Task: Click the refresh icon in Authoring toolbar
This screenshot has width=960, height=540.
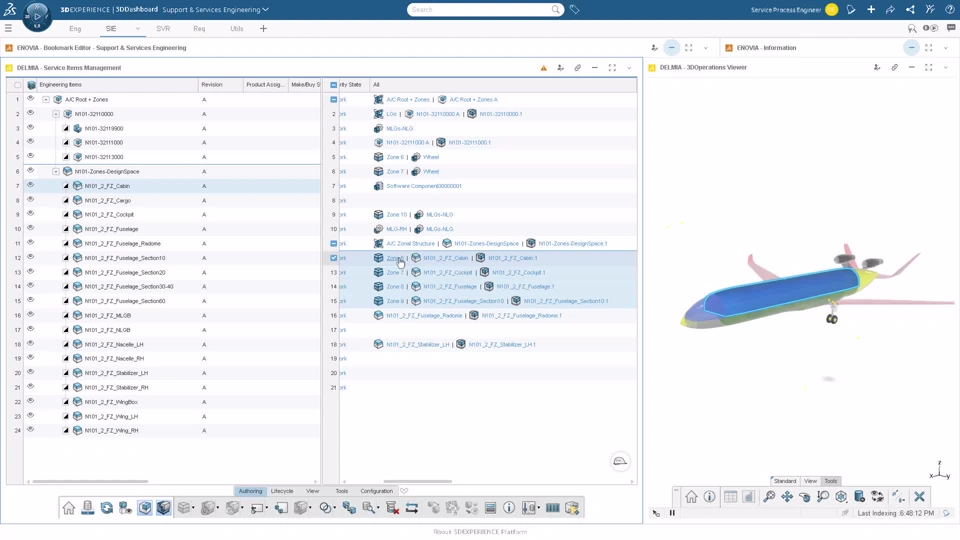Action: click(107, 508)
